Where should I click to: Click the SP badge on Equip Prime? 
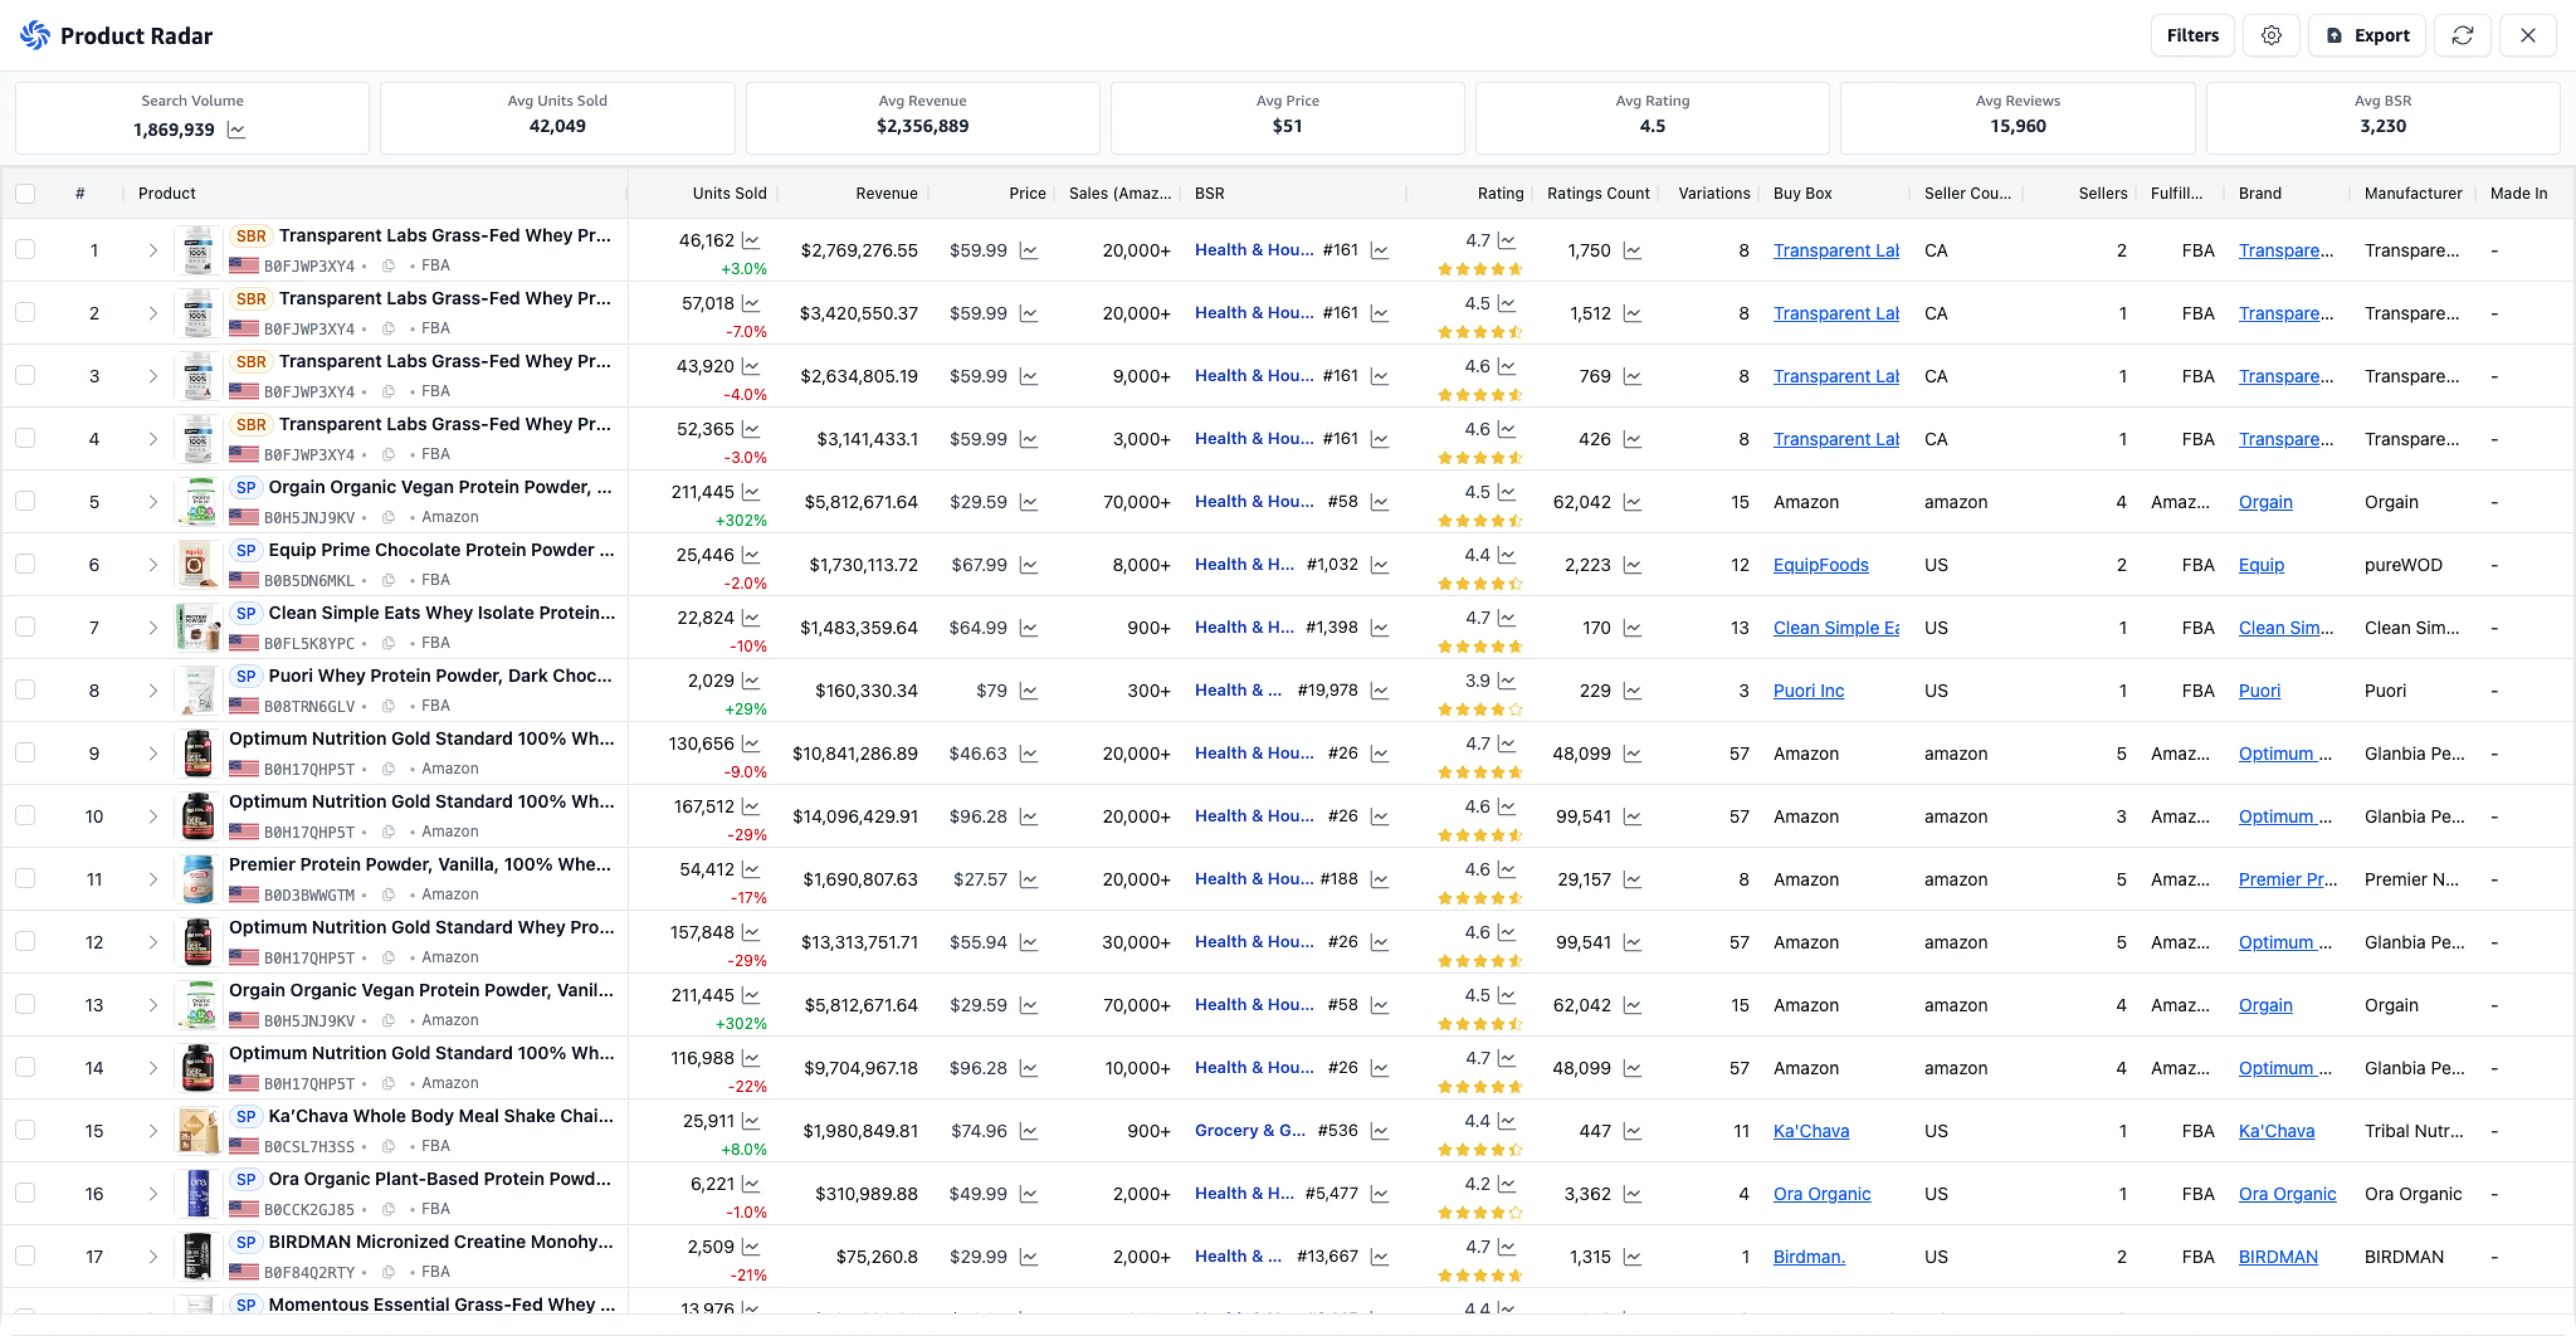tap(246, 550)
